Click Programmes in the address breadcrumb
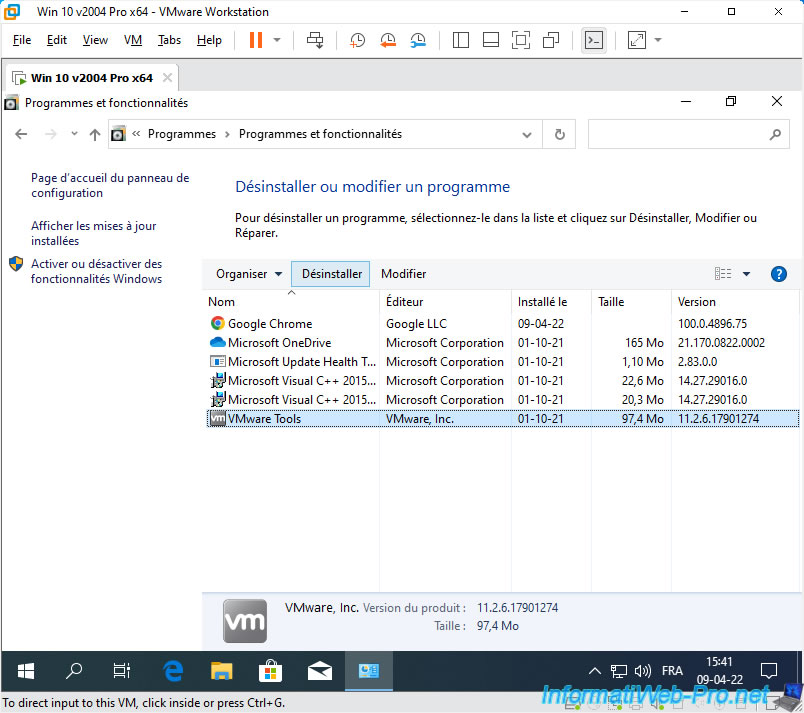 (x=182, y=134)
